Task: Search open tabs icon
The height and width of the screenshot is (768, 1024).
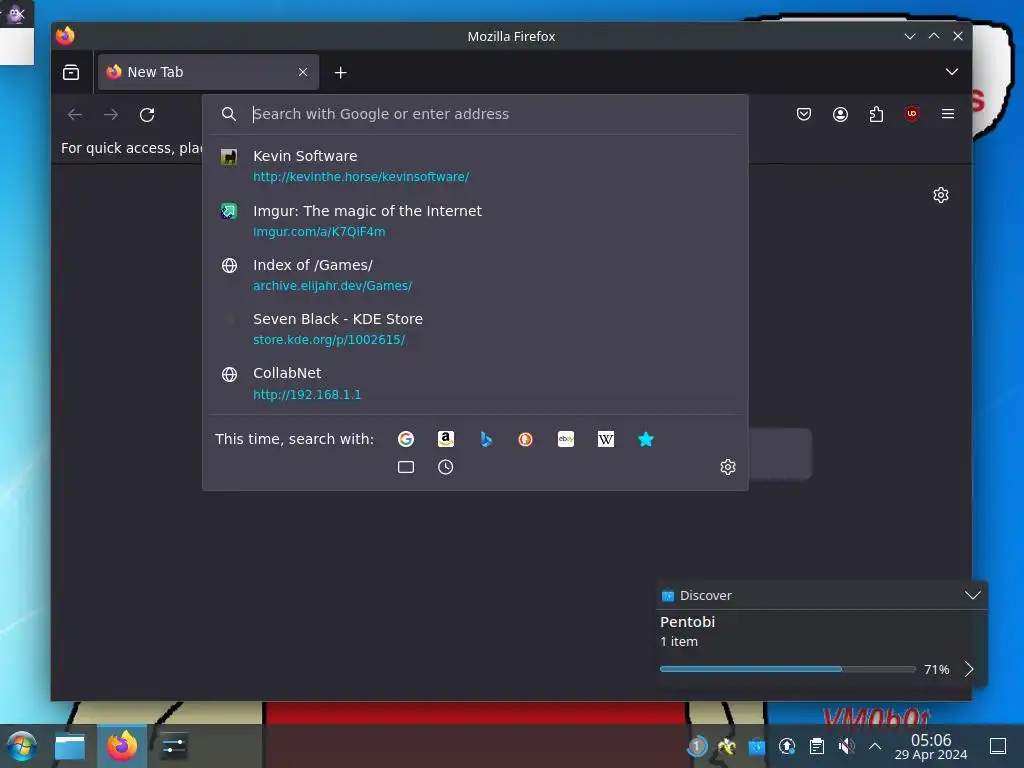Action: click(406, 467)
